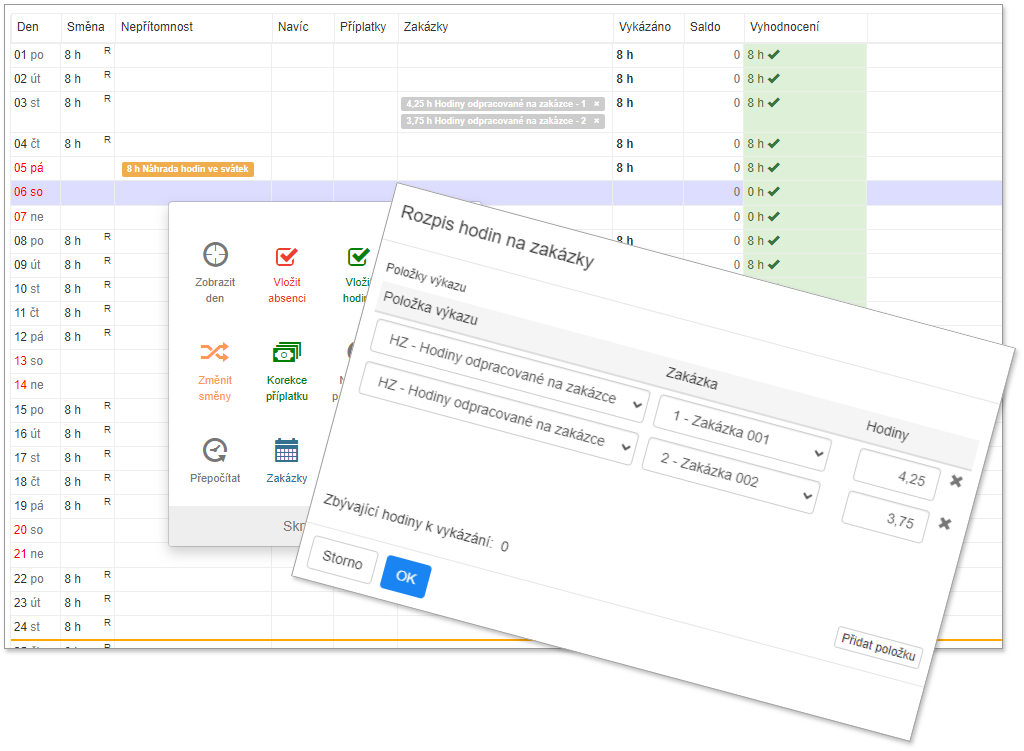Click Zakázka column heading in dialog

(x=692, y=378)
